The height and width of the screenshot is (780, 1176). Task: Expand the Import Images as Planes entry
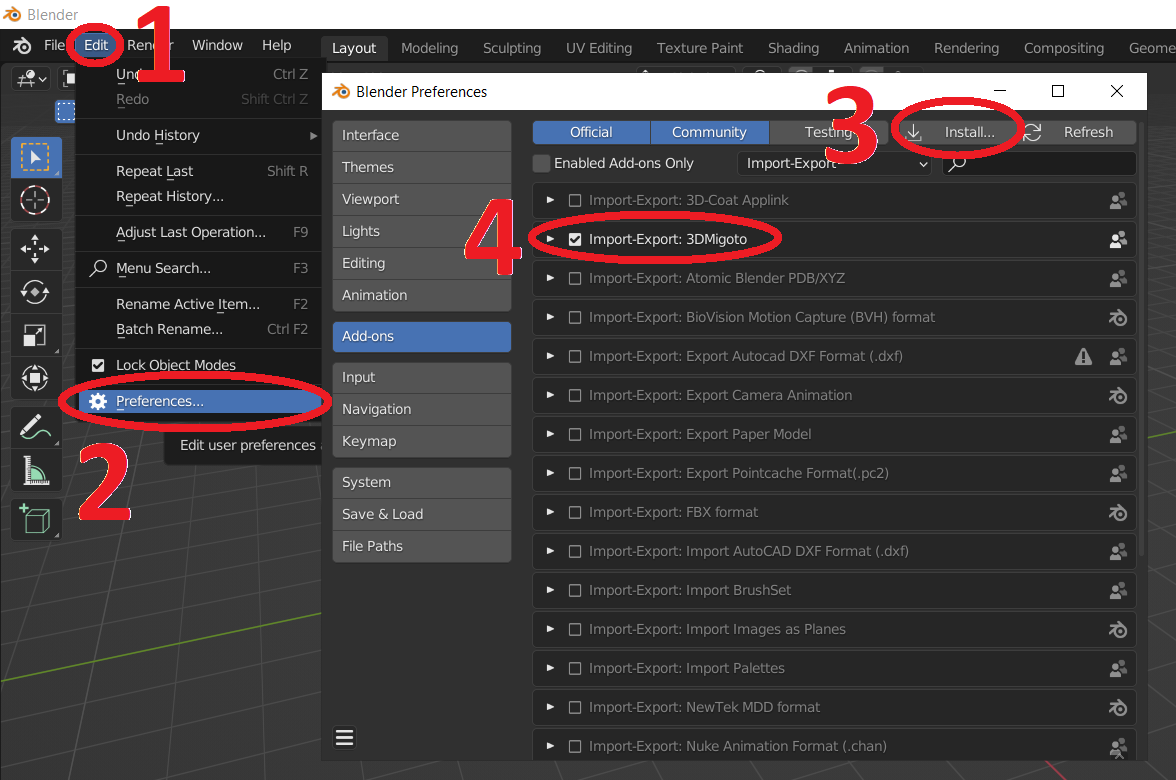[550, 629]
